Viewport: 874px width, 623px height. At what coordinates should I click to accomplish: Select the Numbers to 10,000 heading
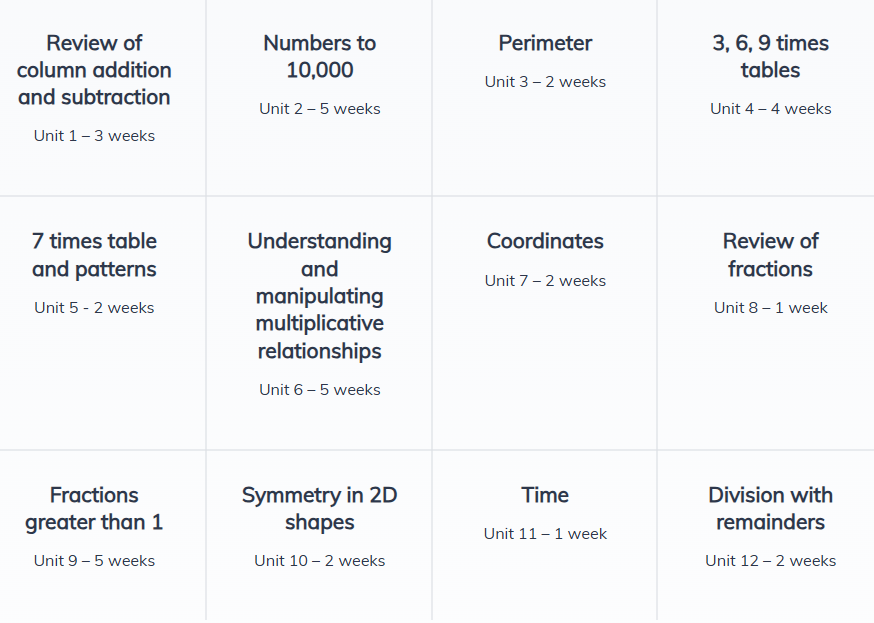pos(319,57)
